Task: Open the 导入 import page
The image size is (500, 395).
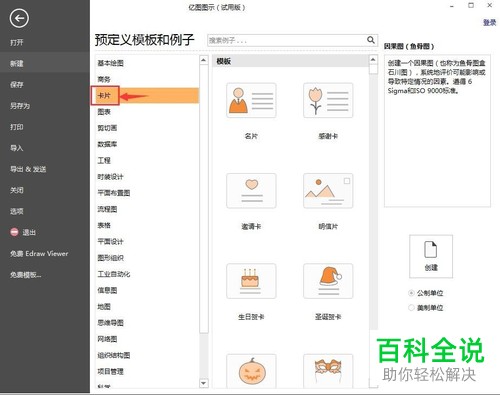Action: coord(17,148)
